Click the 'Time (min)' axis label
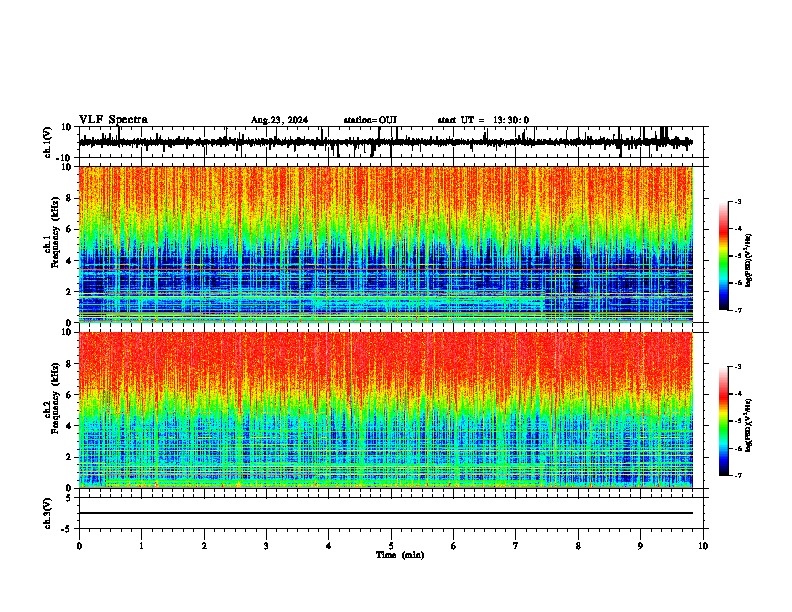The height and width of the screenshot is (612, 792). pos(400,555)
